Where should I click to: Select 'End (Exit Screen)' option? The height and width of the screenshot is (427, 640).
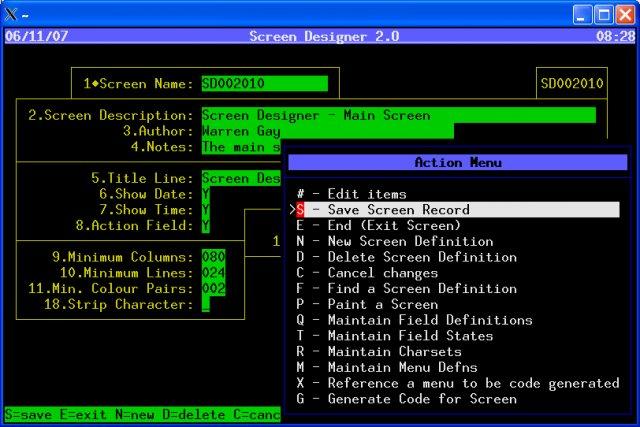tap(381, 226)
